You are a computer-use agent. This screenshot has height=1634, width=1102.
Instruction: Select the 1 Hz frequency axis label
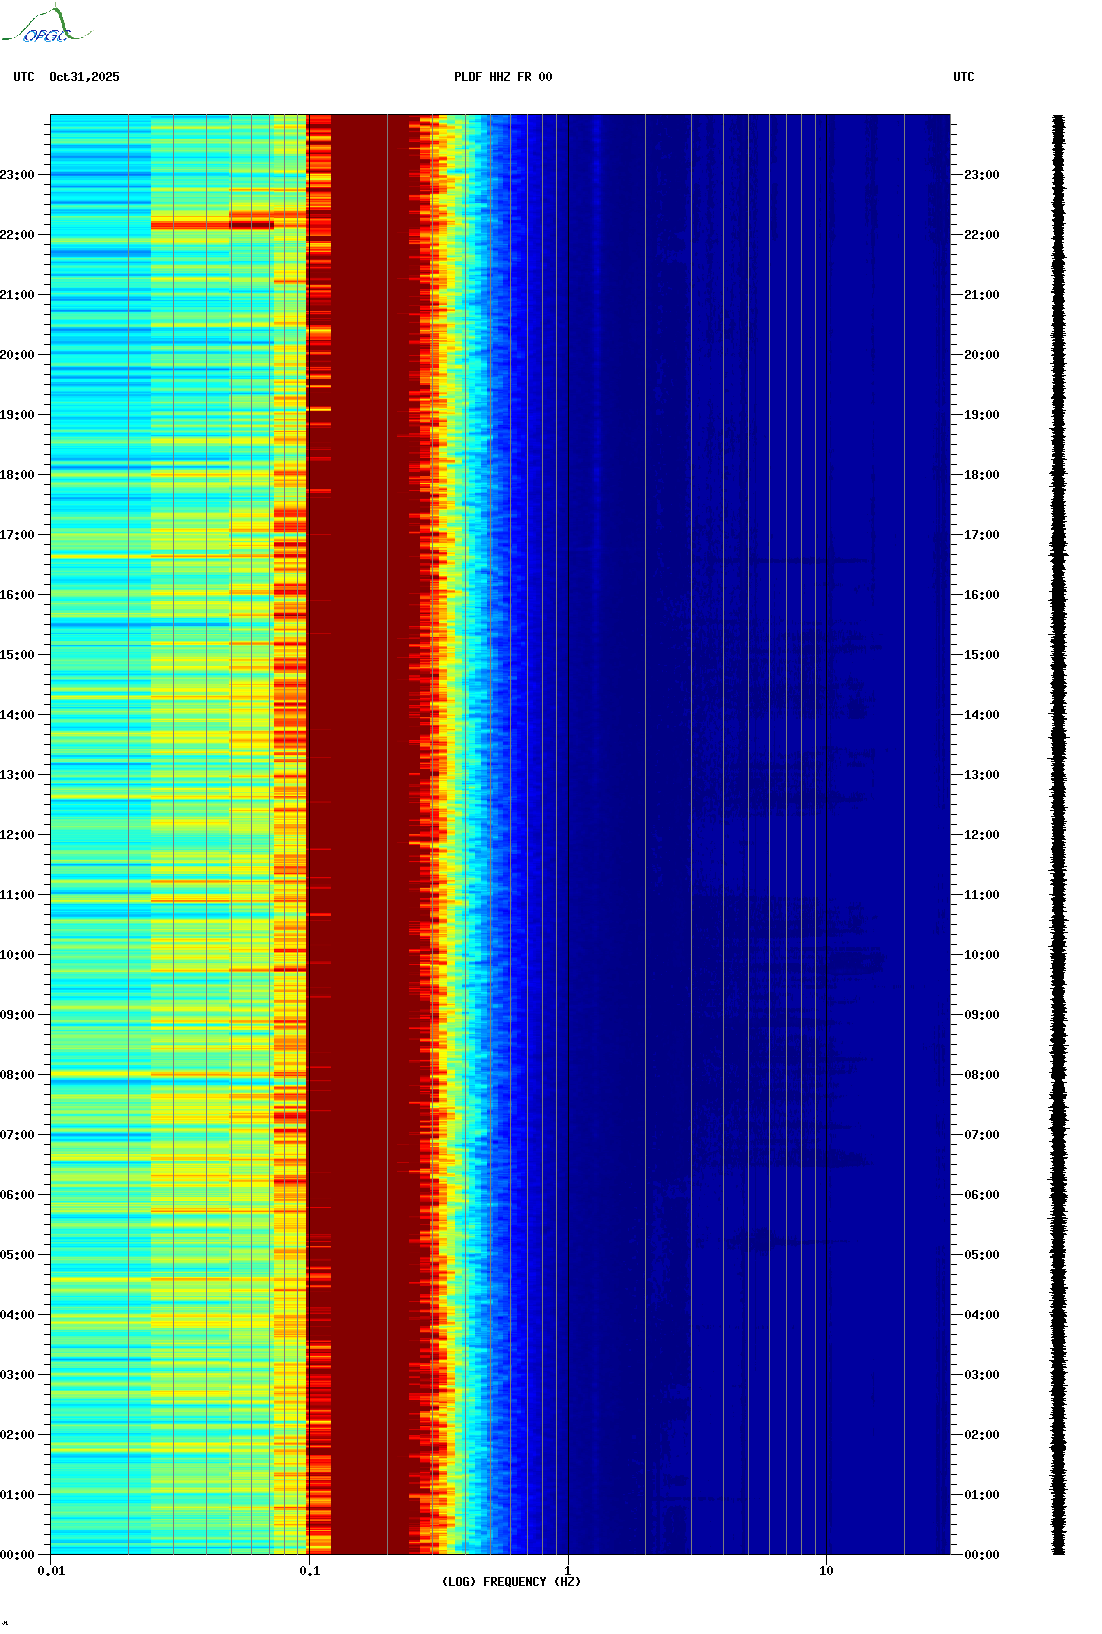[x=568, y=1571]
